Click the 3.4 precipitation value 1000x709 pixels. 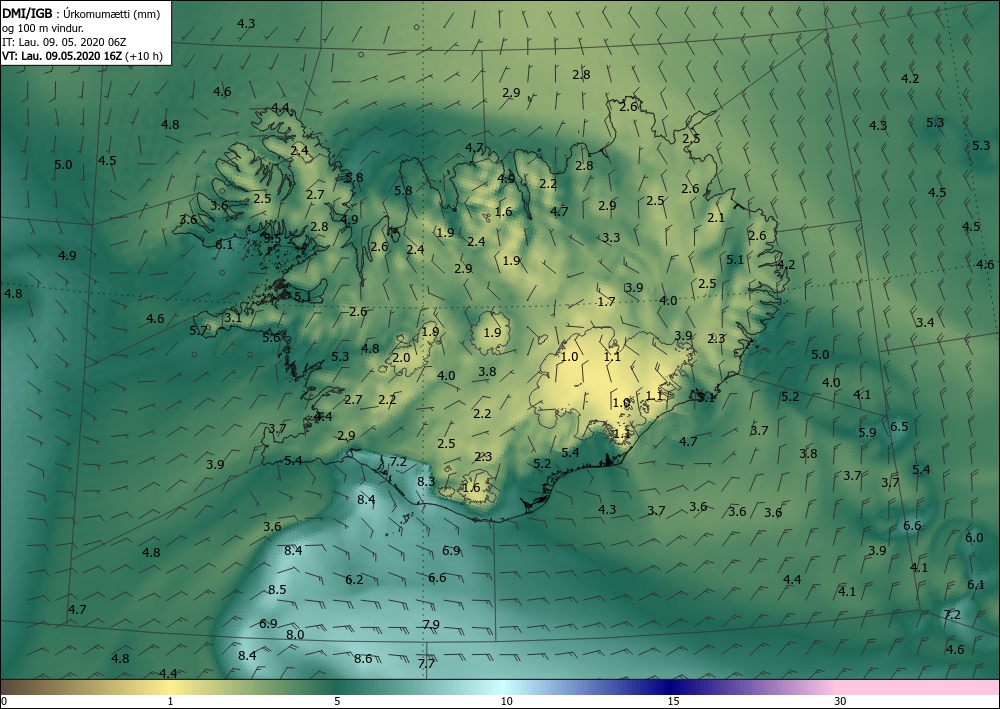click(x=925, y=322)
